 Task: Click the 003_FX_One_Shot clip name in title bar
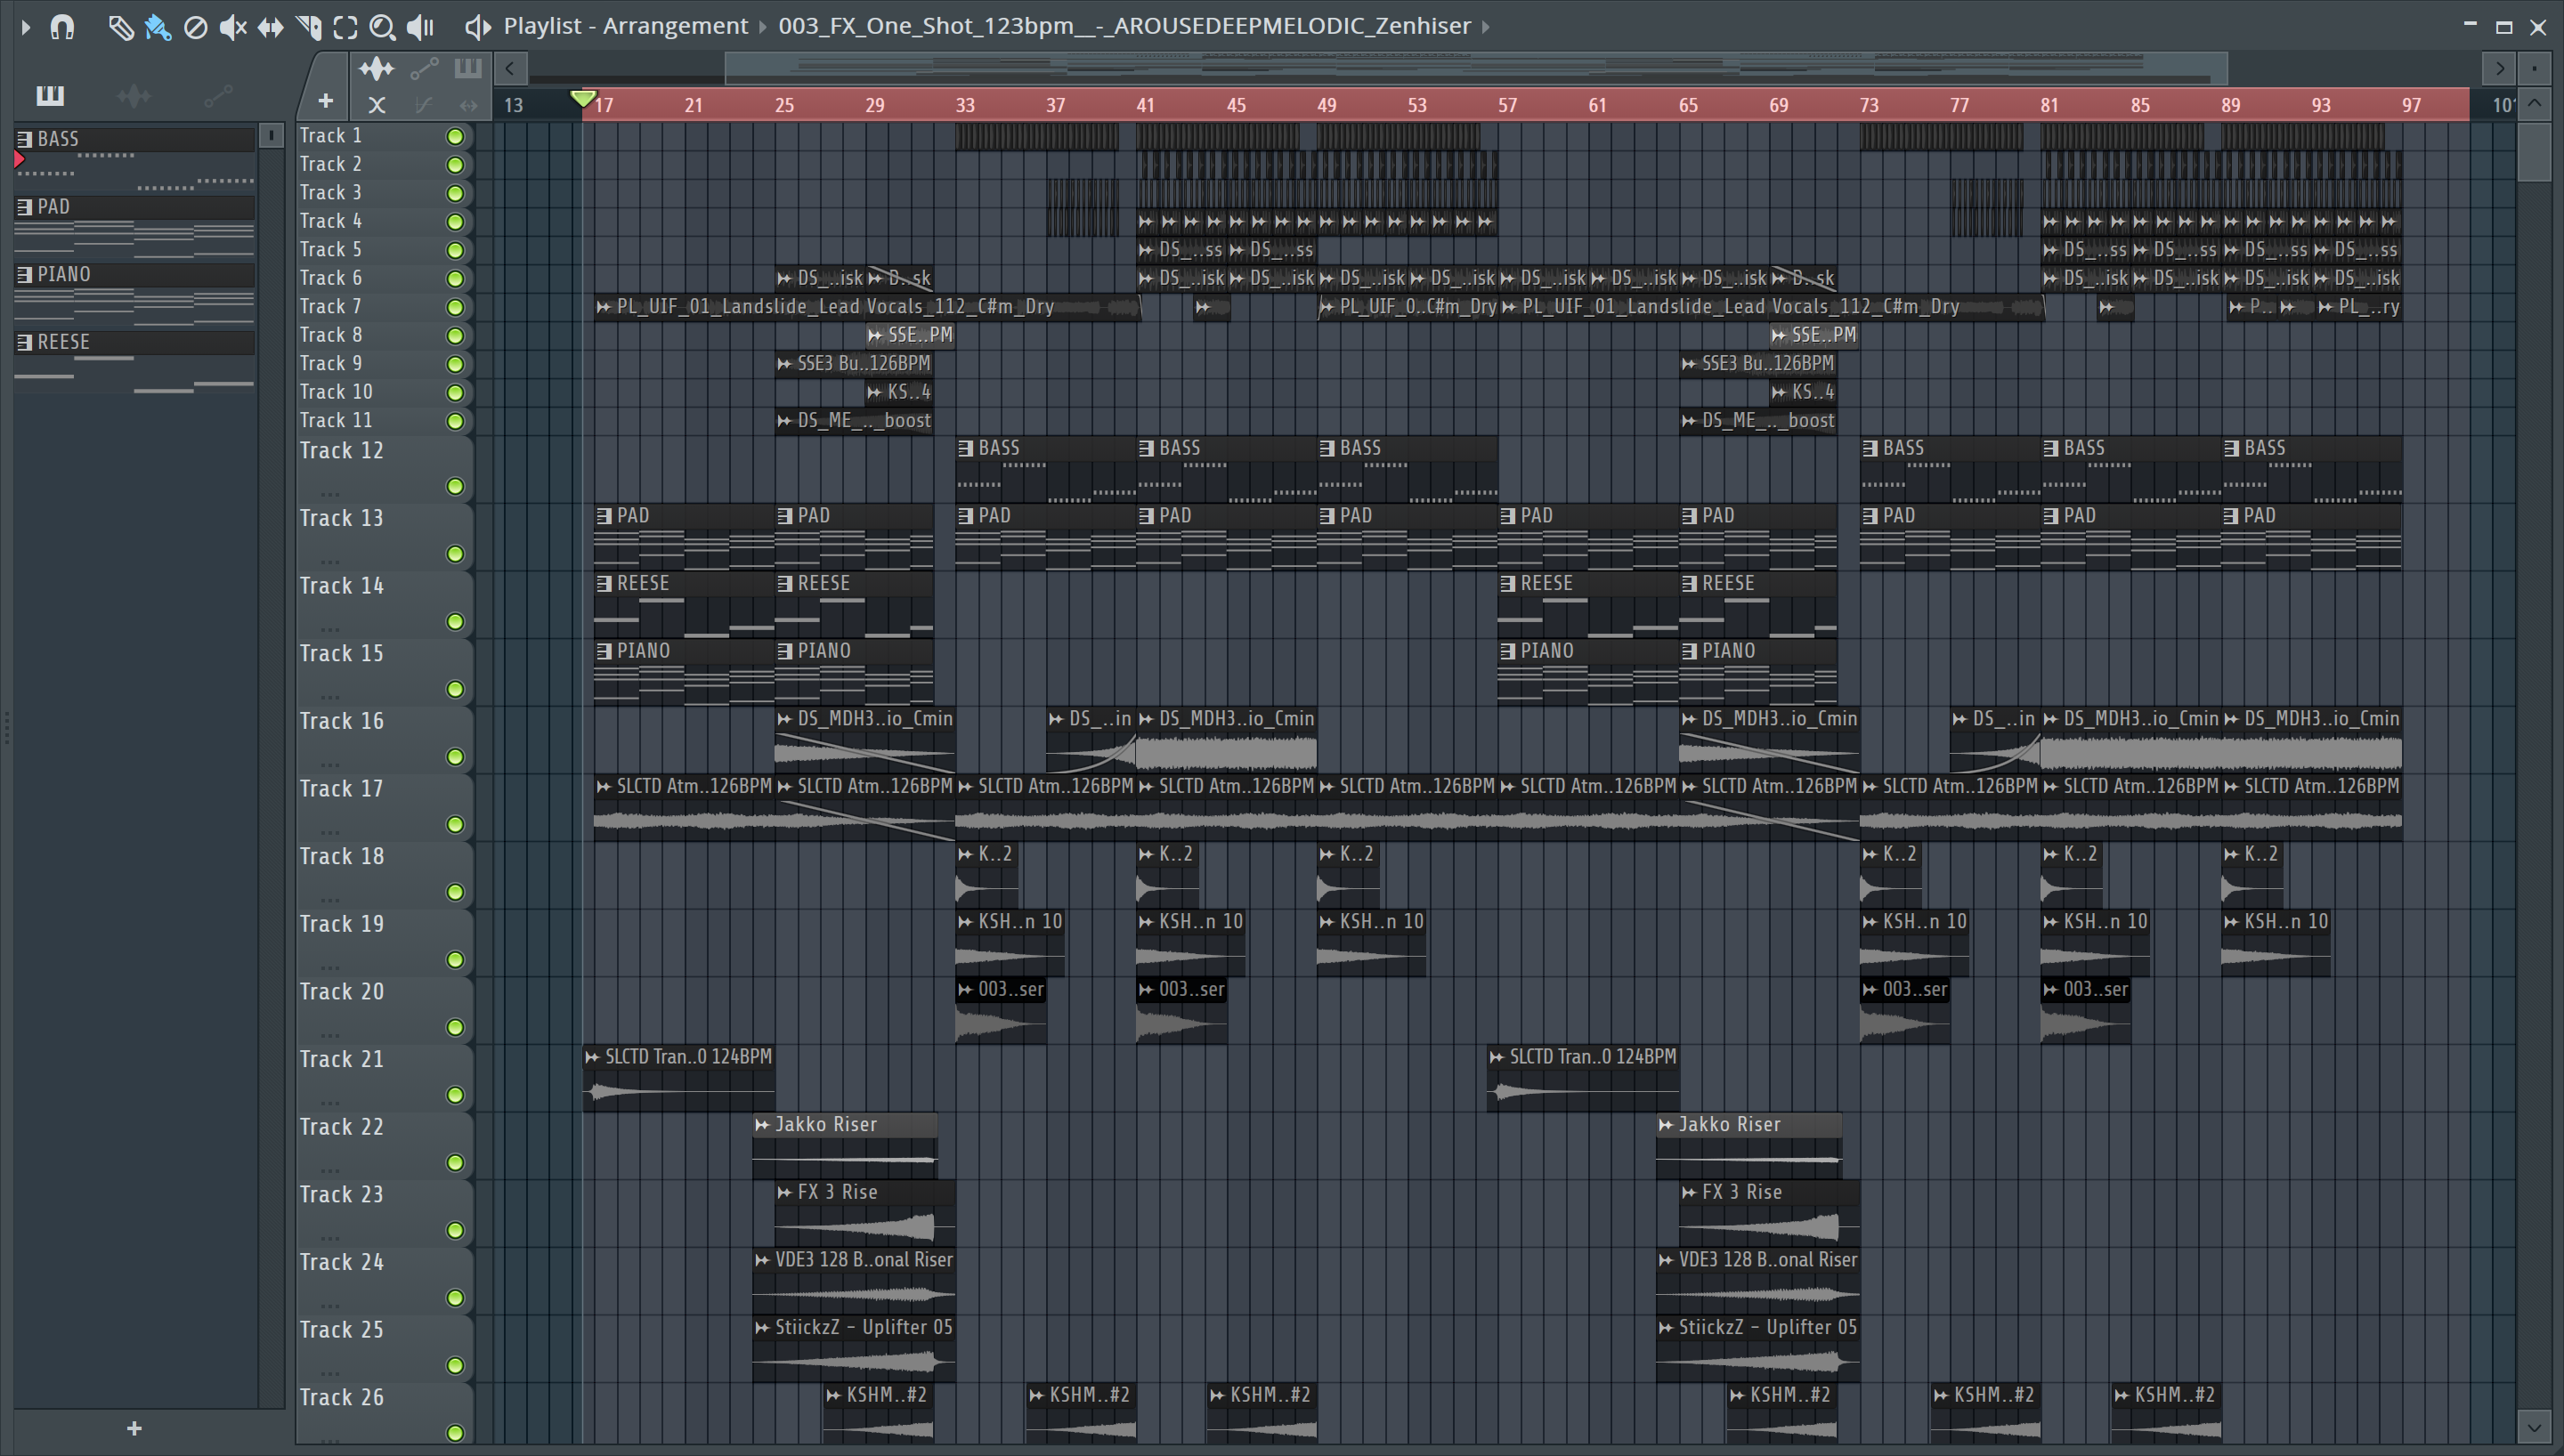(1124, 26)
